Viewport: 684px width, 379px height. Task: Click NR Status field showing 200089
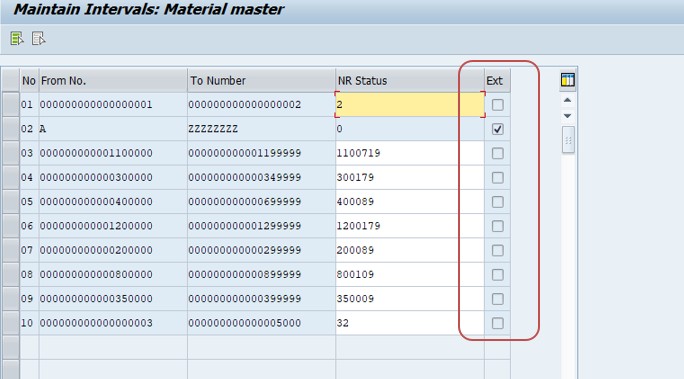click(410, 250)
